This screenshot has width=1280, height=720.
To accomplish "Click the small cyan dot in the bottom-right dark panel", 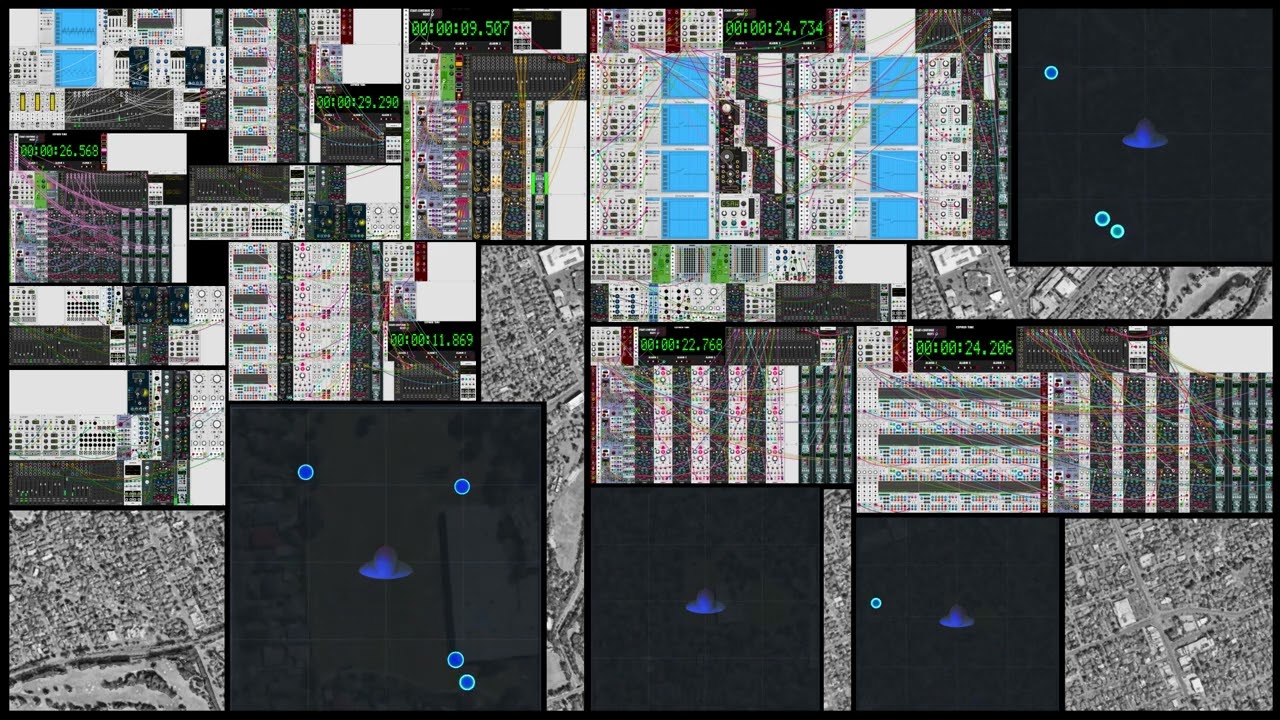I will point(876,603).
